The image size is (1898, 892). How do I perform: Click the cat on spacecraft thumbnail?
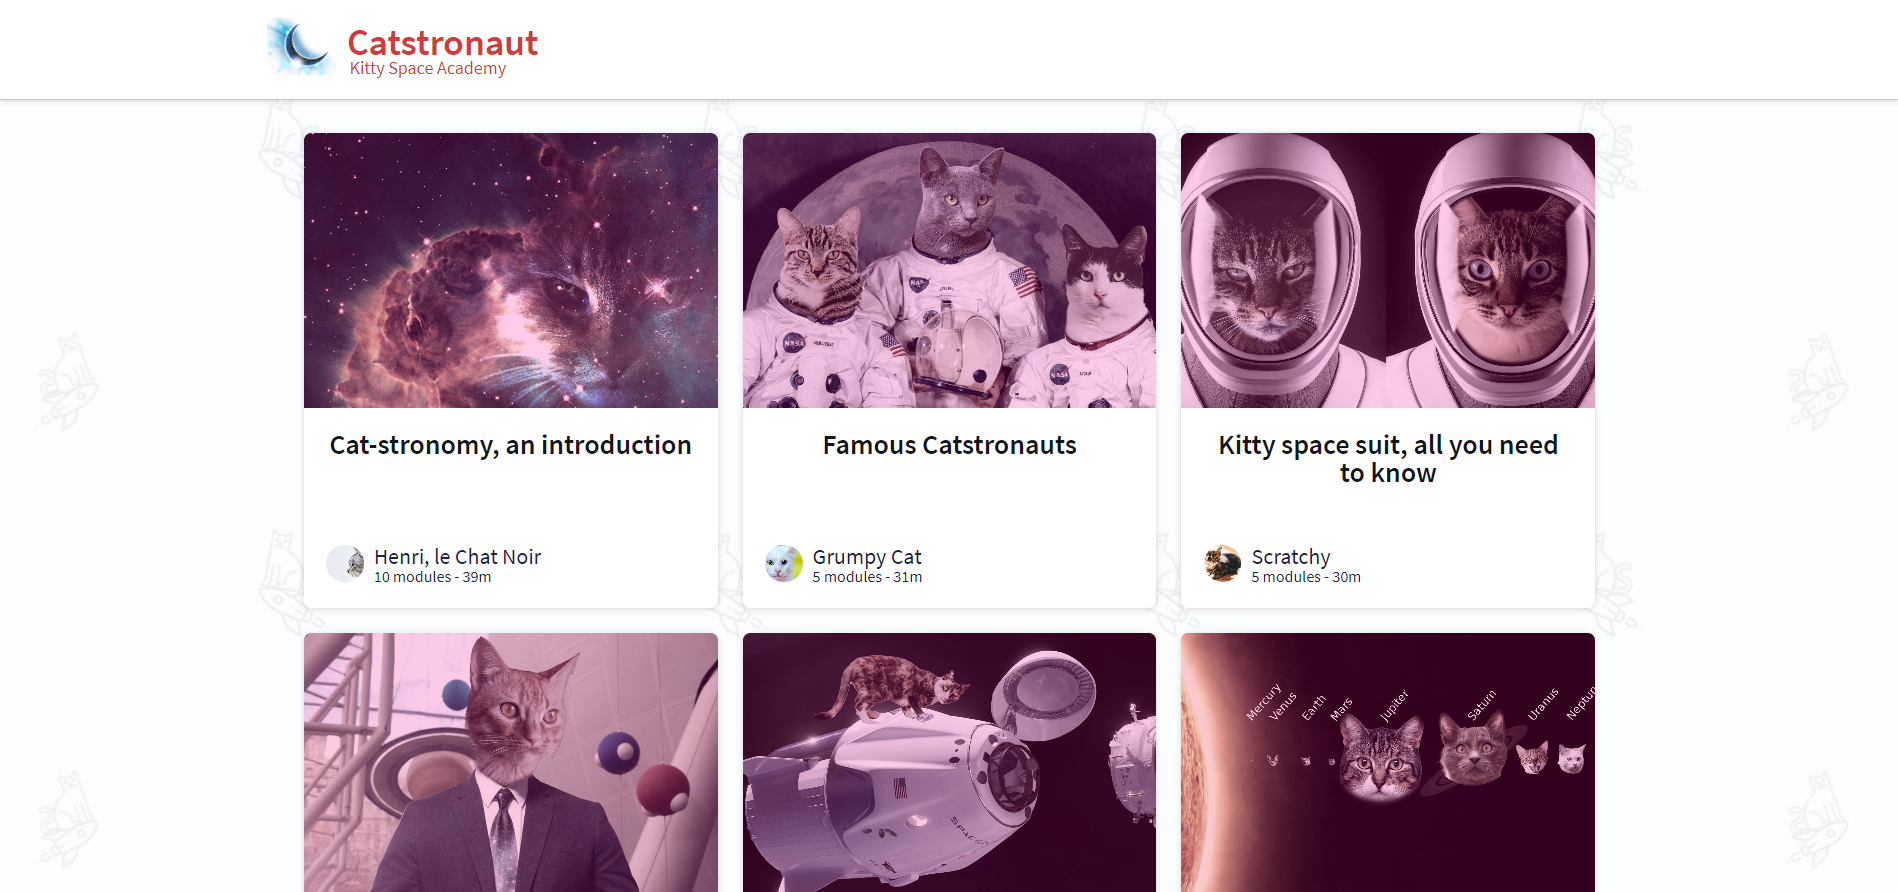tap(948, 762)
